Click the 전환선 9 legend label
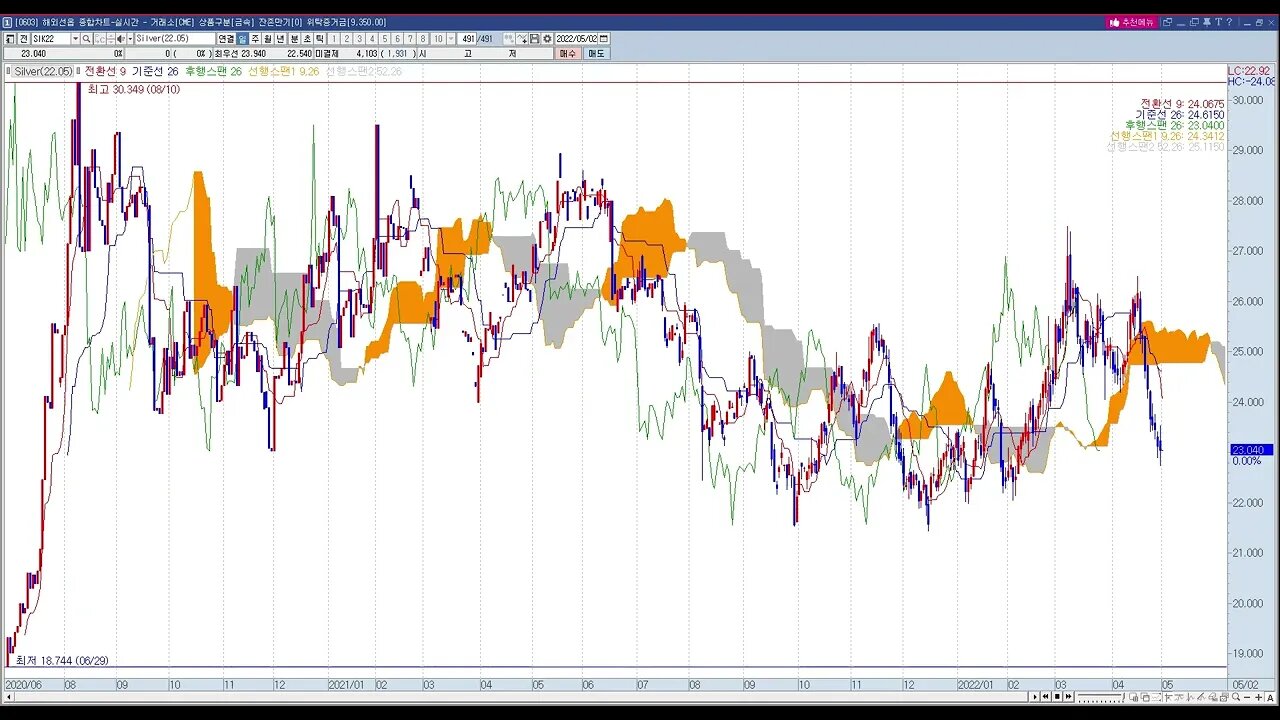 105,71
